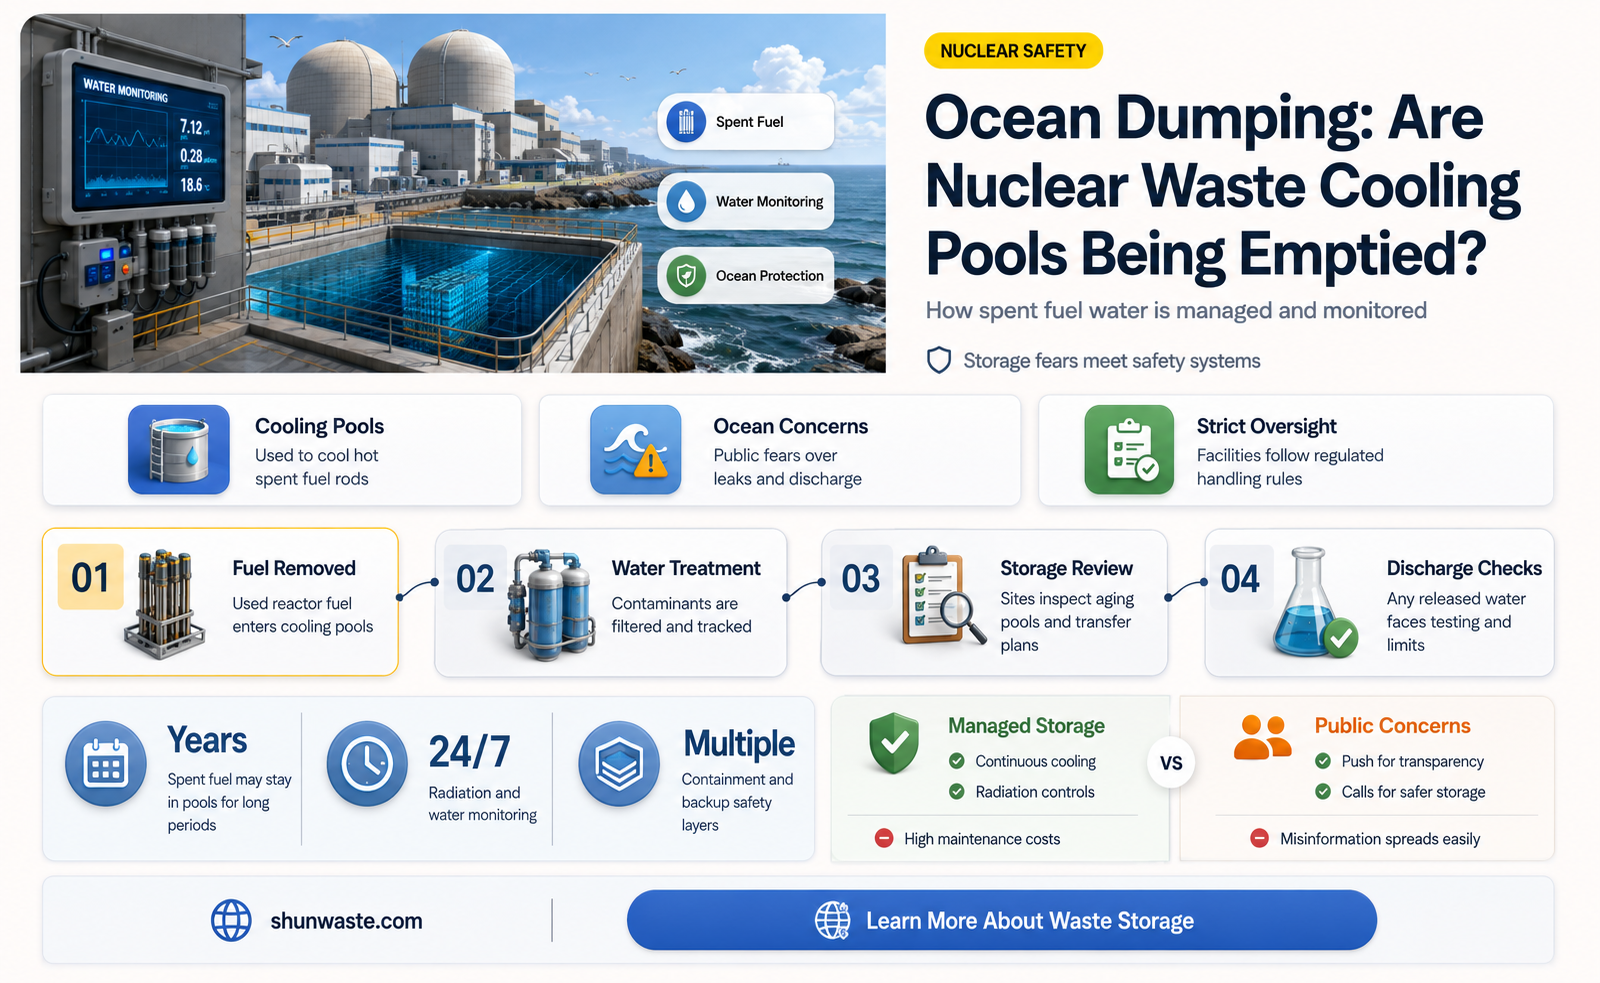Click the globe icon in Learn More button
The image size is (1600, 983).
coord(832,920)
